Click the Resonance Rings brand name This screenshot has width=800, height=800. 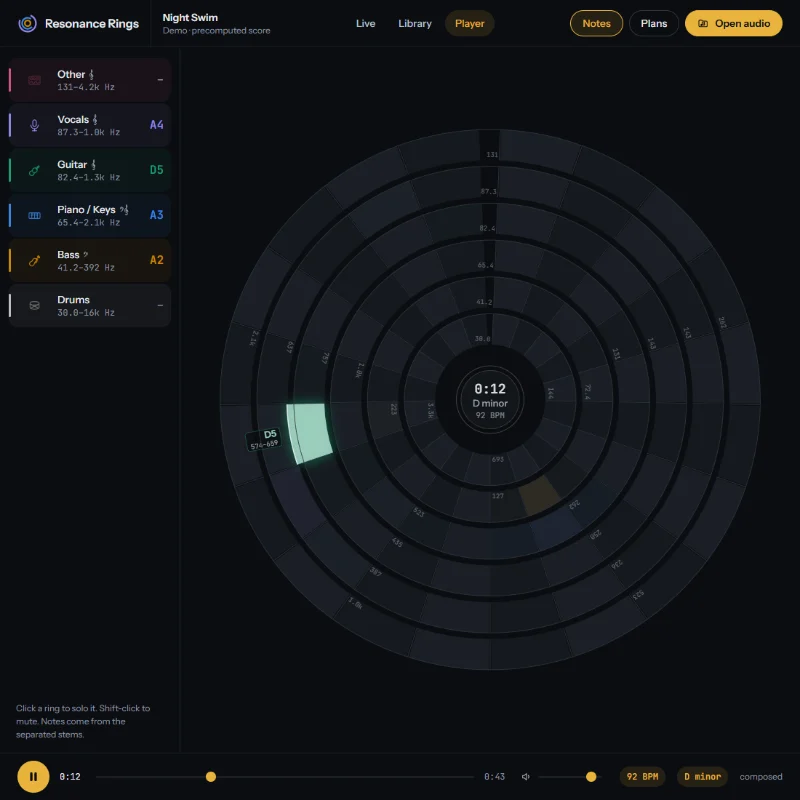coord(92,23)
